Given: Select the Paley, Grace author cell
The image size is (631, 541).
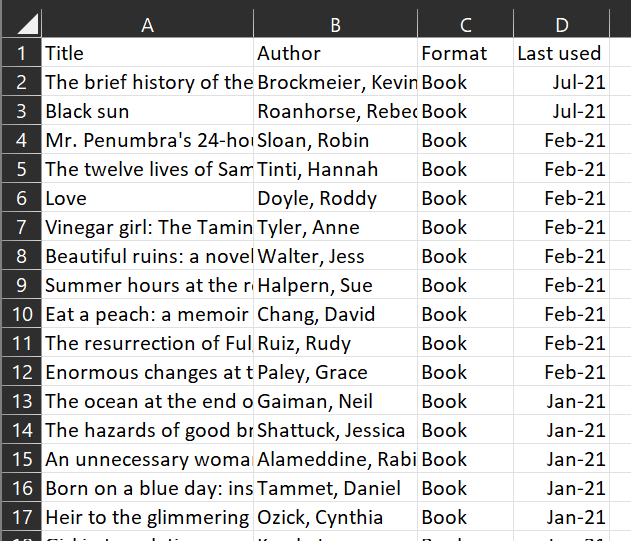Looking at the screenshot, I should coord(336,372).
